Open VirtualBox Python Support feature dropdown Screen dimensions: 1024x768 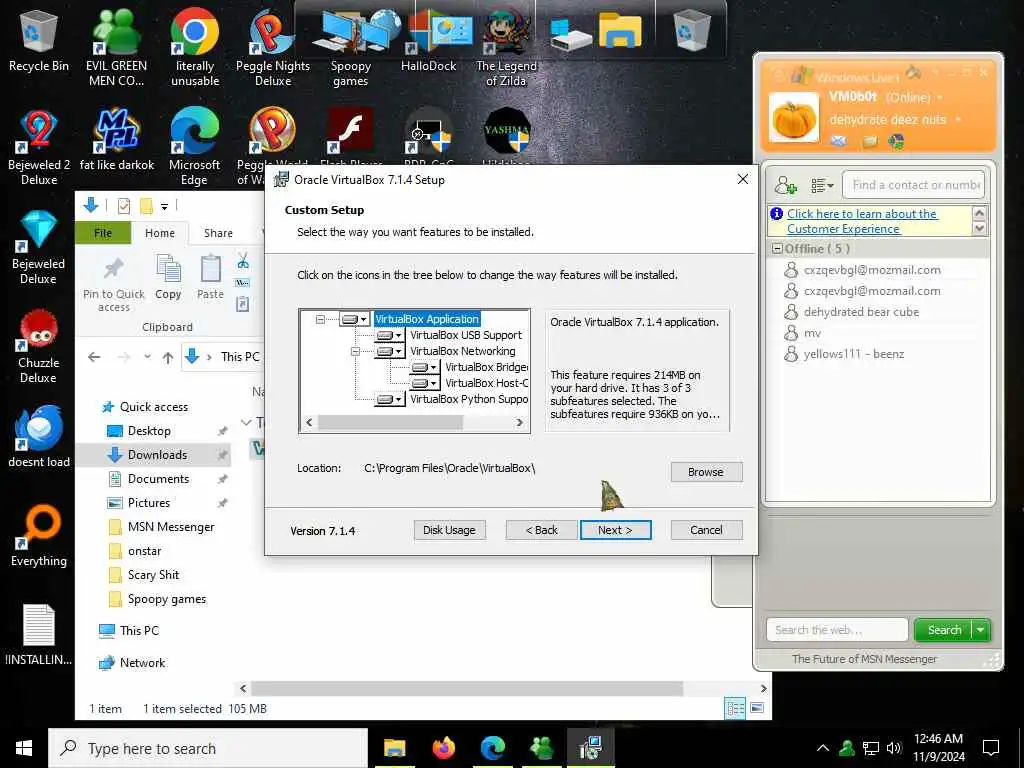pos(390,399)
